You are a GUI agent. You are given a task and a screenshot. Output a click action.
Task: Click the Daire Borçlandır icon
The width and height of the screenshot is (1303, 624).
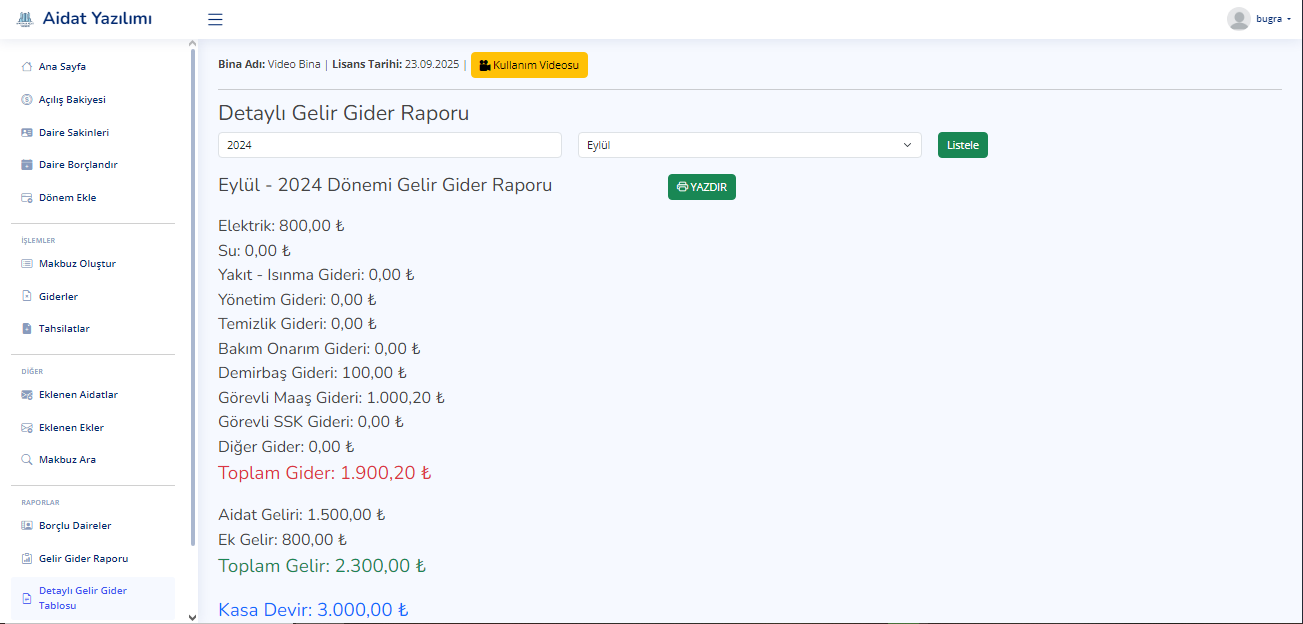pos(27,165)
